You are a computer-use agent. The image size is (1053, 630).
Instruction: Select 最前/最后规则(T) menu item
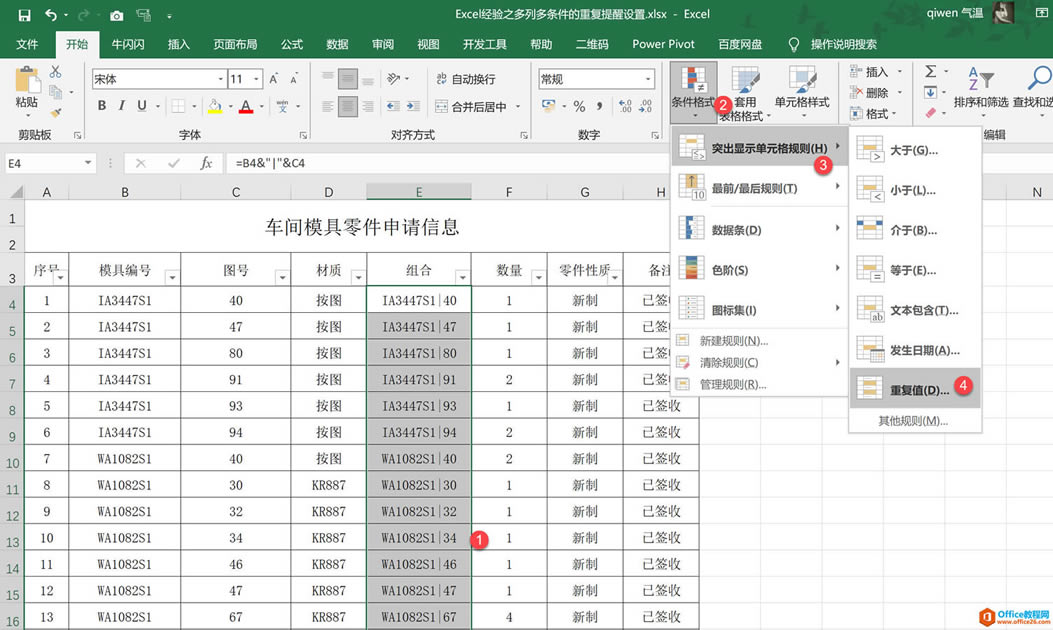(759, 188)
